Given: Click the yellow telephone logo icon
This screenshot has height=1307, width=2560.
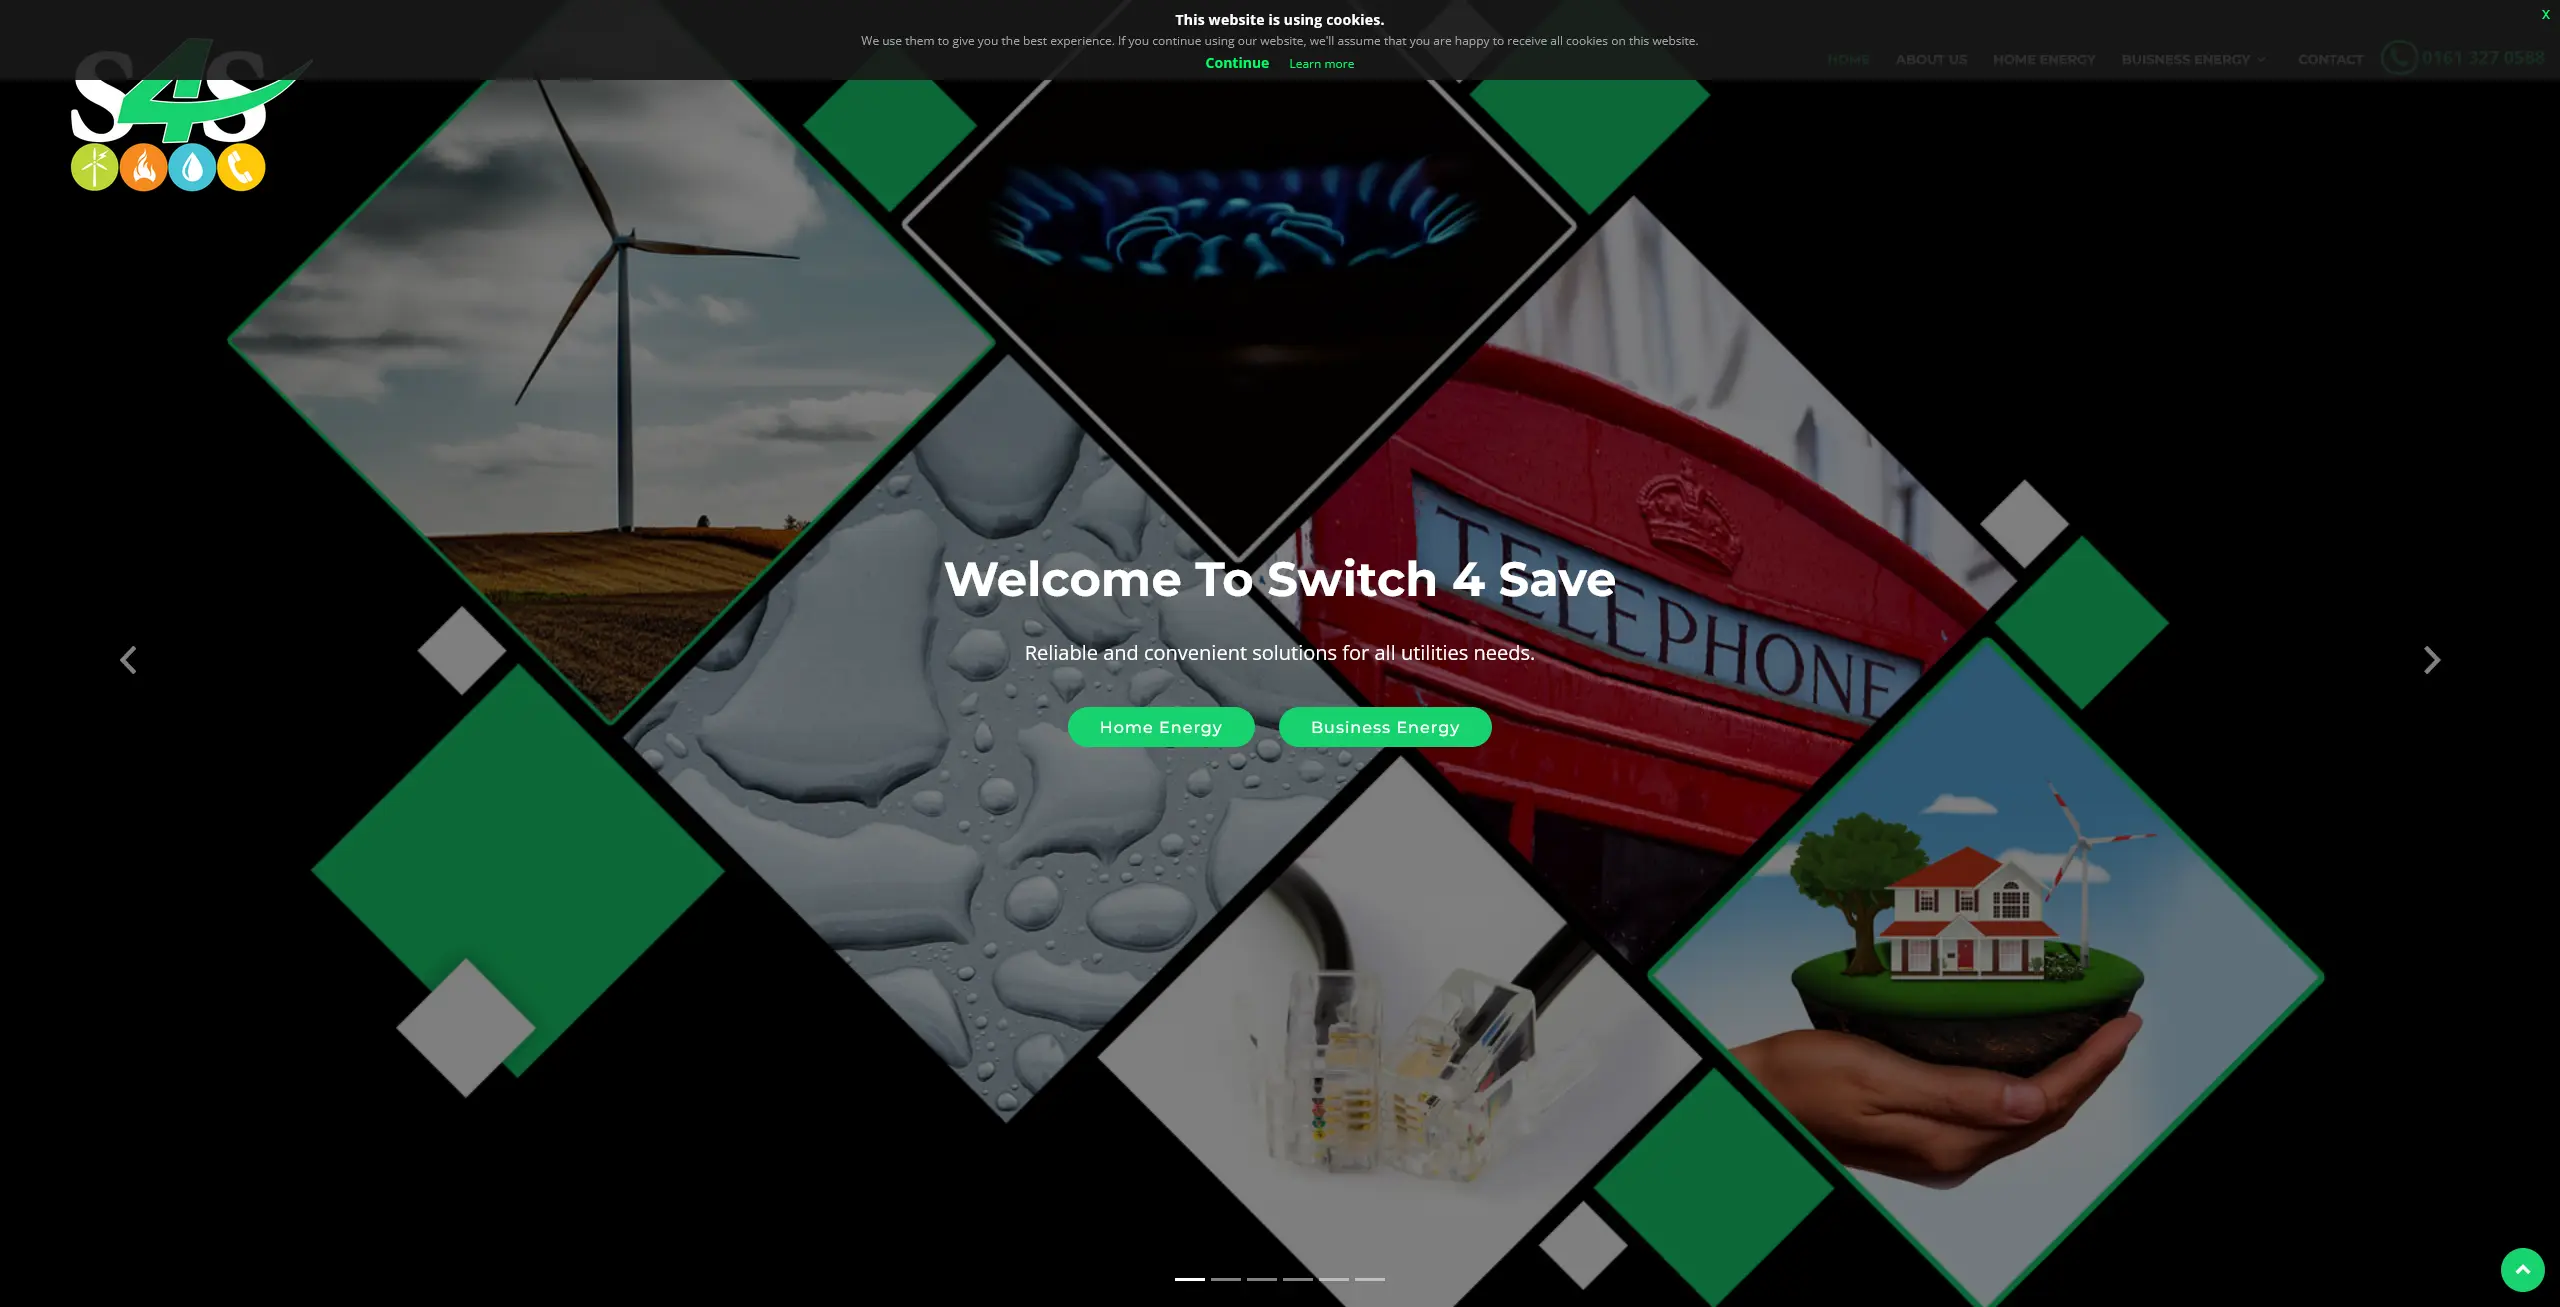Looking at the screenshot, I should (241, 167).
